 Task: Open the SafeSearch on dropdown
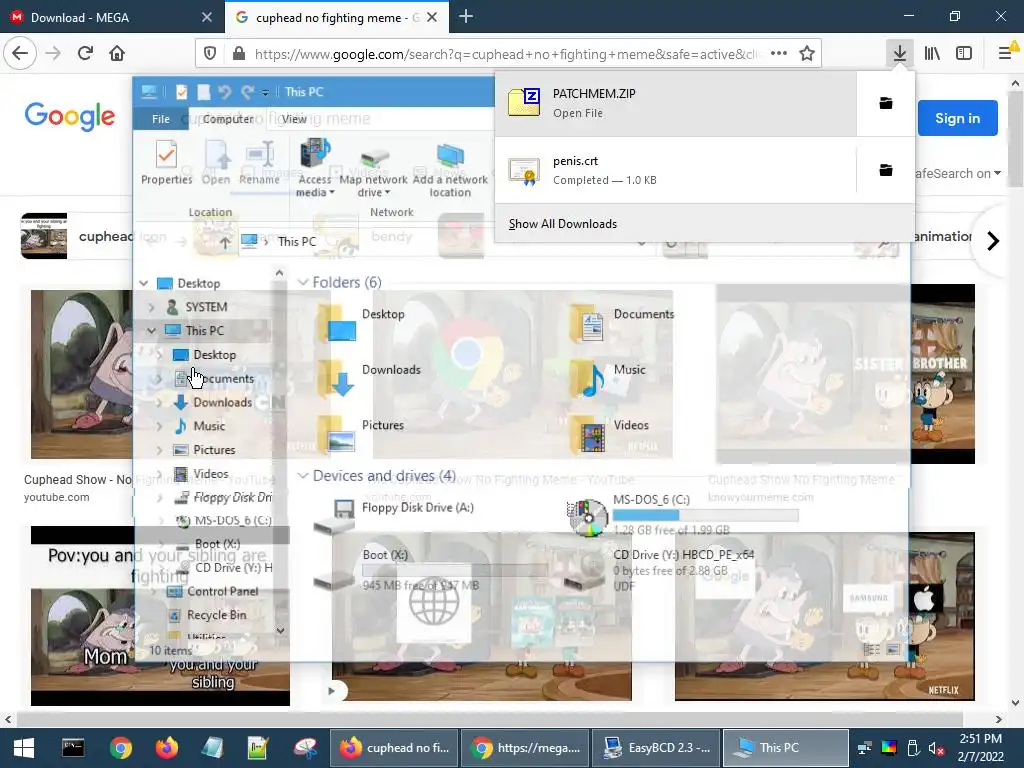pos(957,174)
